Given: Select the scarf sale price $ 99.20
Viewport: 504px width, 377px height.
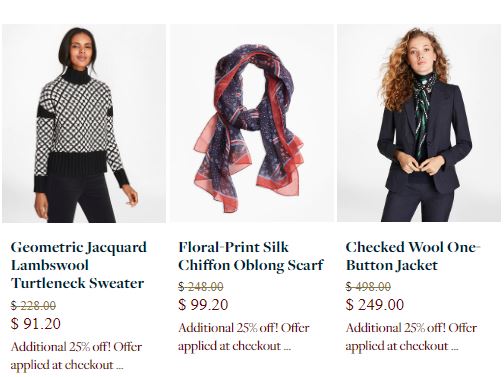Looking at the screenshot, I should (x=203, y=305).
